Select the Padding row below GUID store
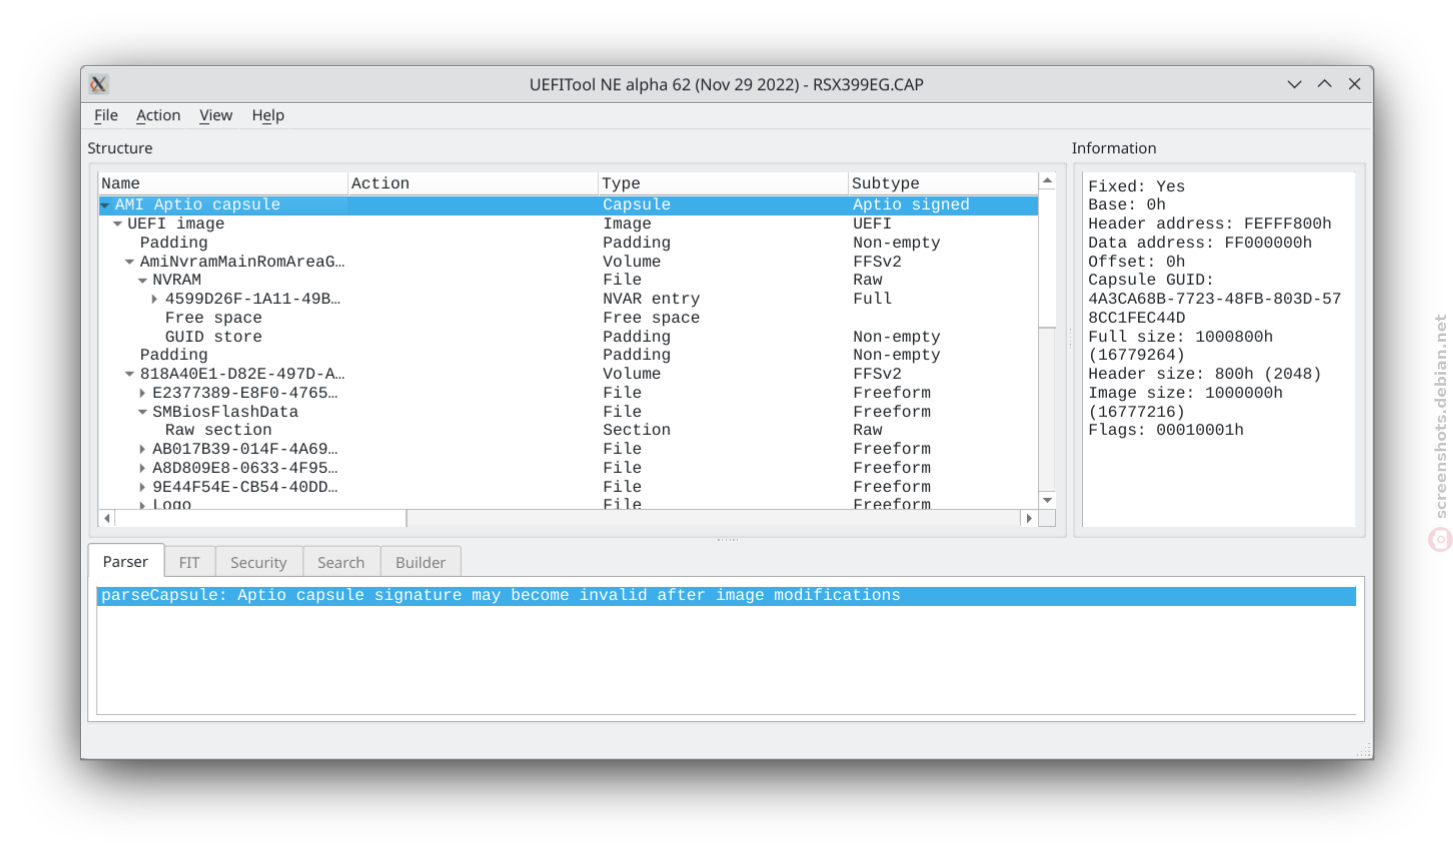This screenshot has width=1453, height=854. click(x=568, y=355)
